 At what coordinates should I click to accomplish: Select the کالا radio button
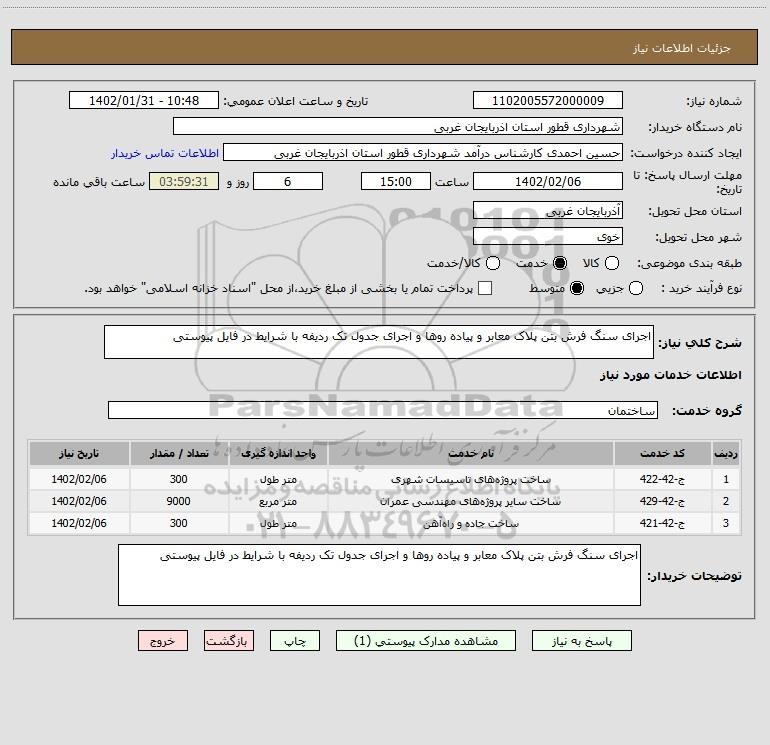tap(611, 263)
